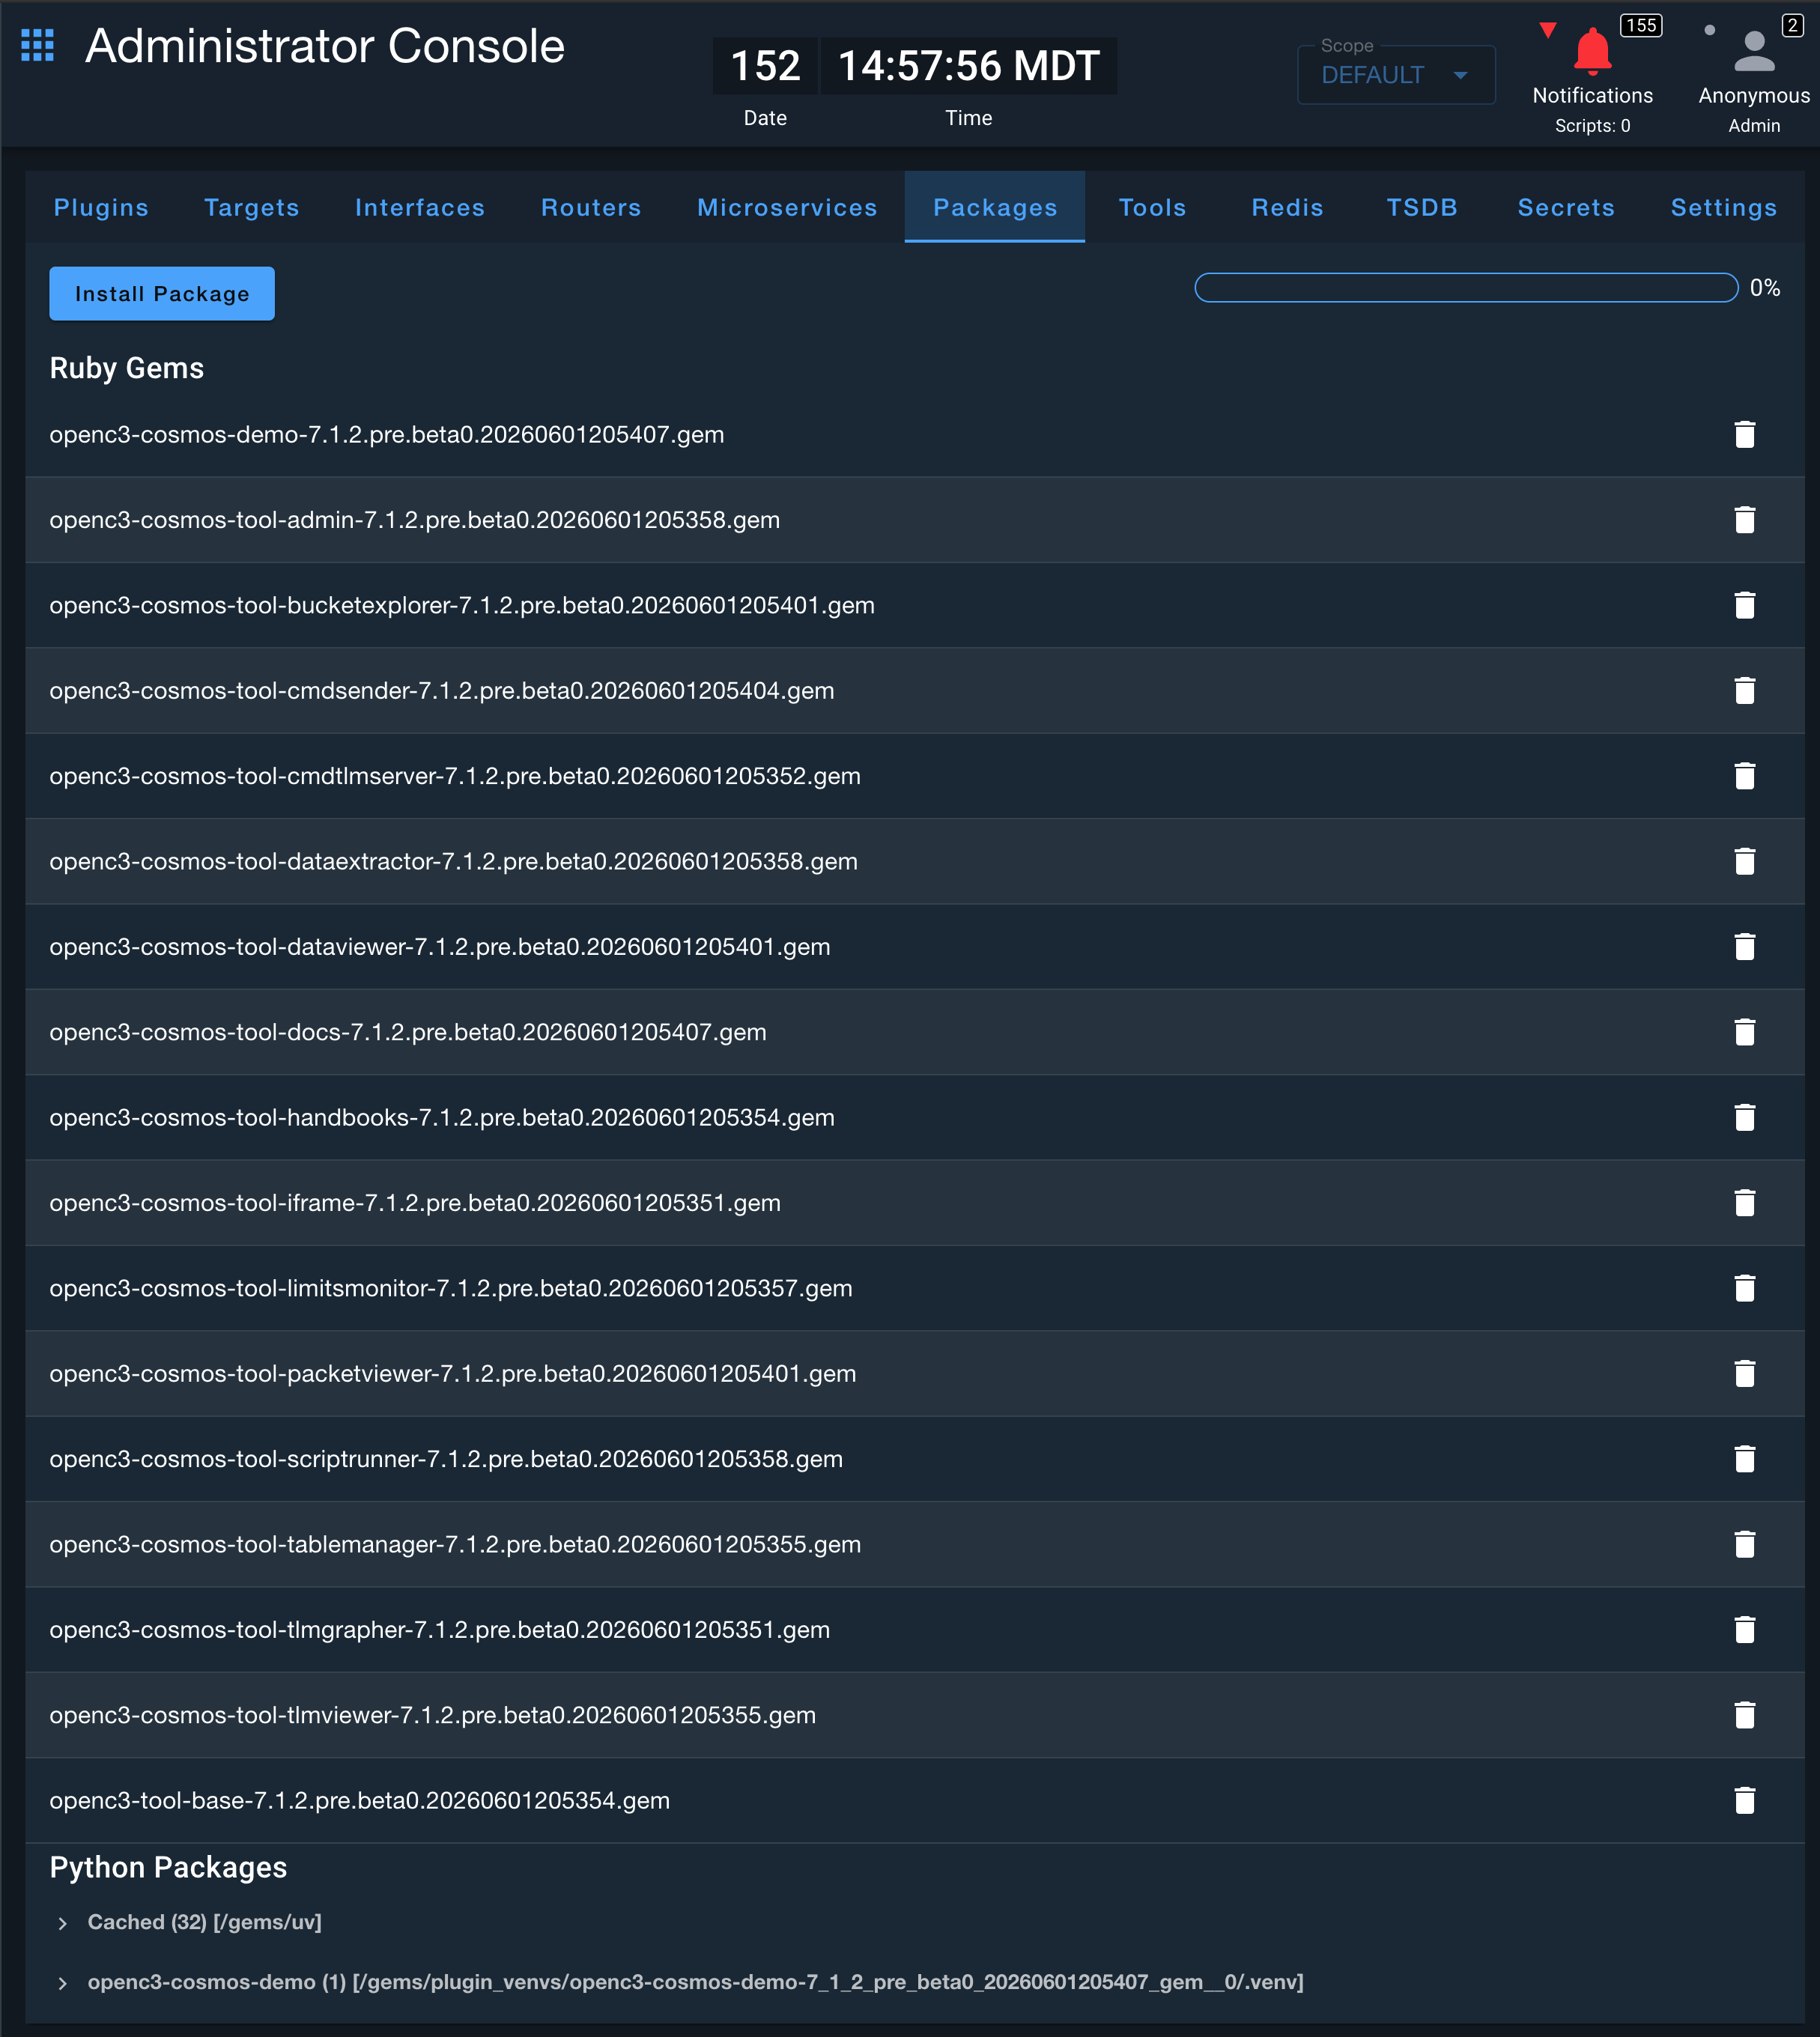Click the install progress bar
The image size is (1820, 2037).
[x=1466, y=288]
